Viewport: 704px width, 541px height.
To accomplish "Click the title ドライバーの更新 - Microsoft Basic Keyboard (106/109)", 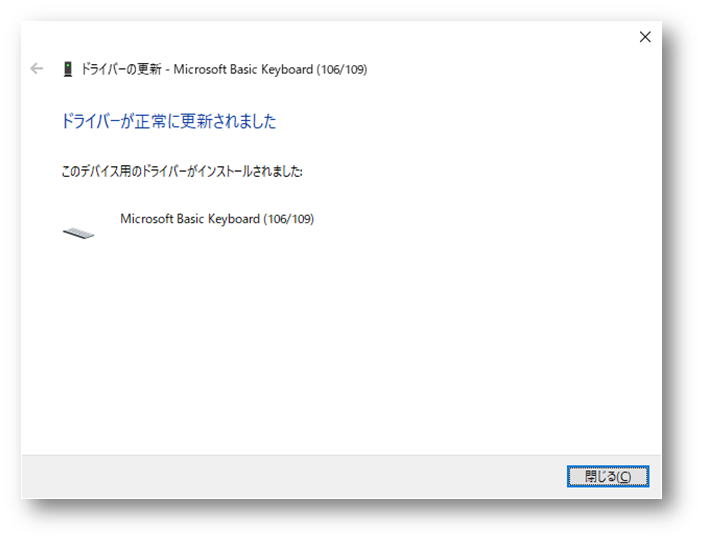I will point(224,69).
